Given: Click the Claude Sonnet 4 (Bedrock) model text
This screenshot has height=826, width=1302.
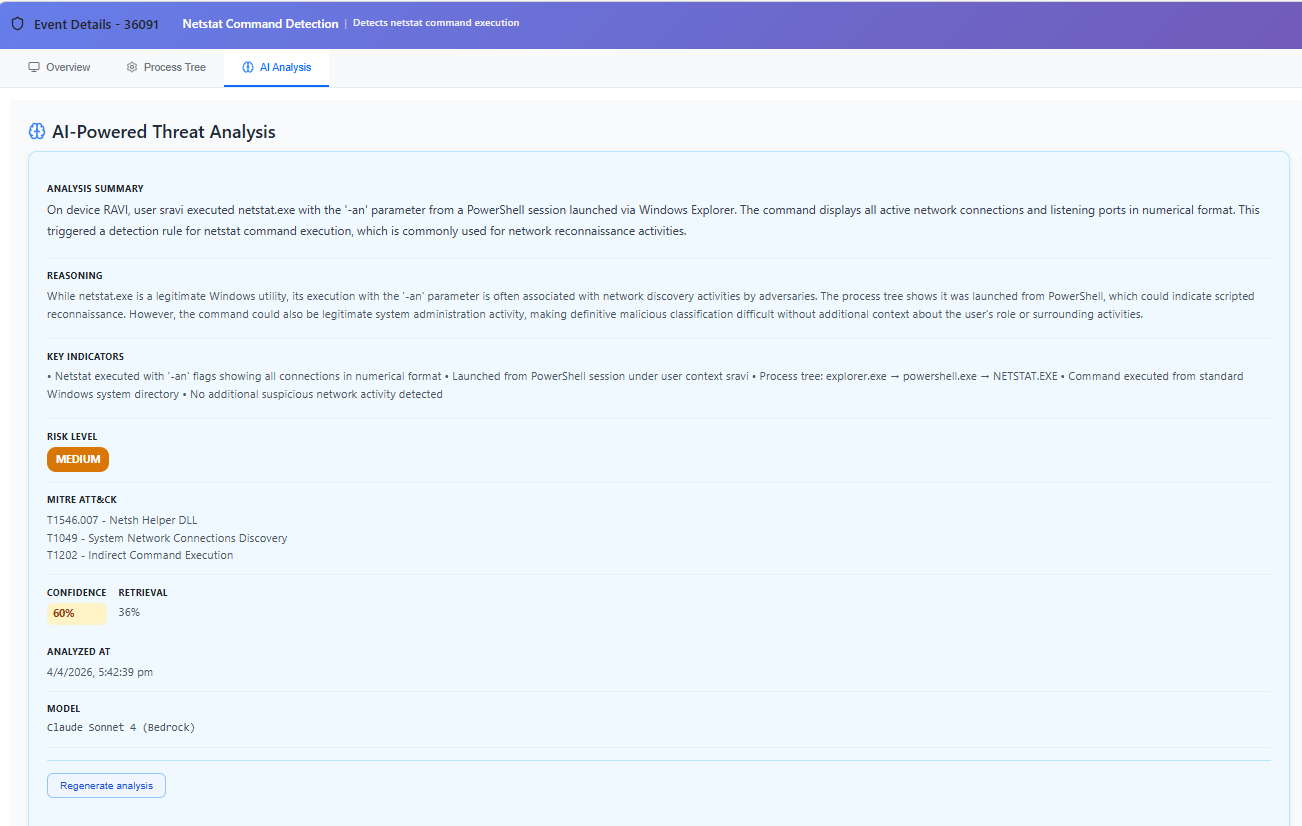Looking at the screenshot, I should 121,727.
